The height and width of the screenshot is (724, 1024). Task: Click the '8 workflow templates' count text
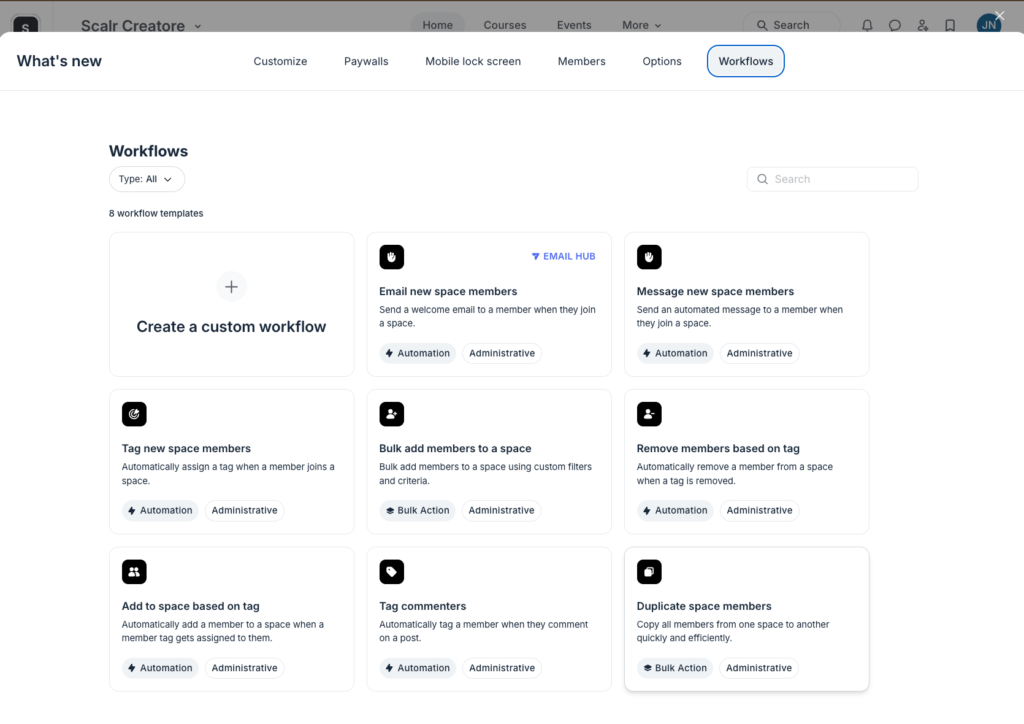pyautogui.click(x=156, y=213)
